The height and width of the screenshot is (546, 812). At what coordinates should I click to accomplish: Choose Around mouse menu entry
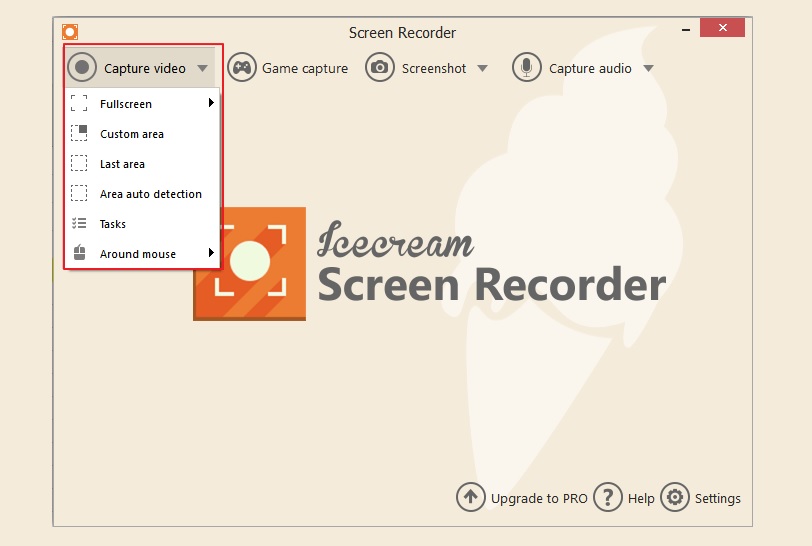click(x=143, y=254)
